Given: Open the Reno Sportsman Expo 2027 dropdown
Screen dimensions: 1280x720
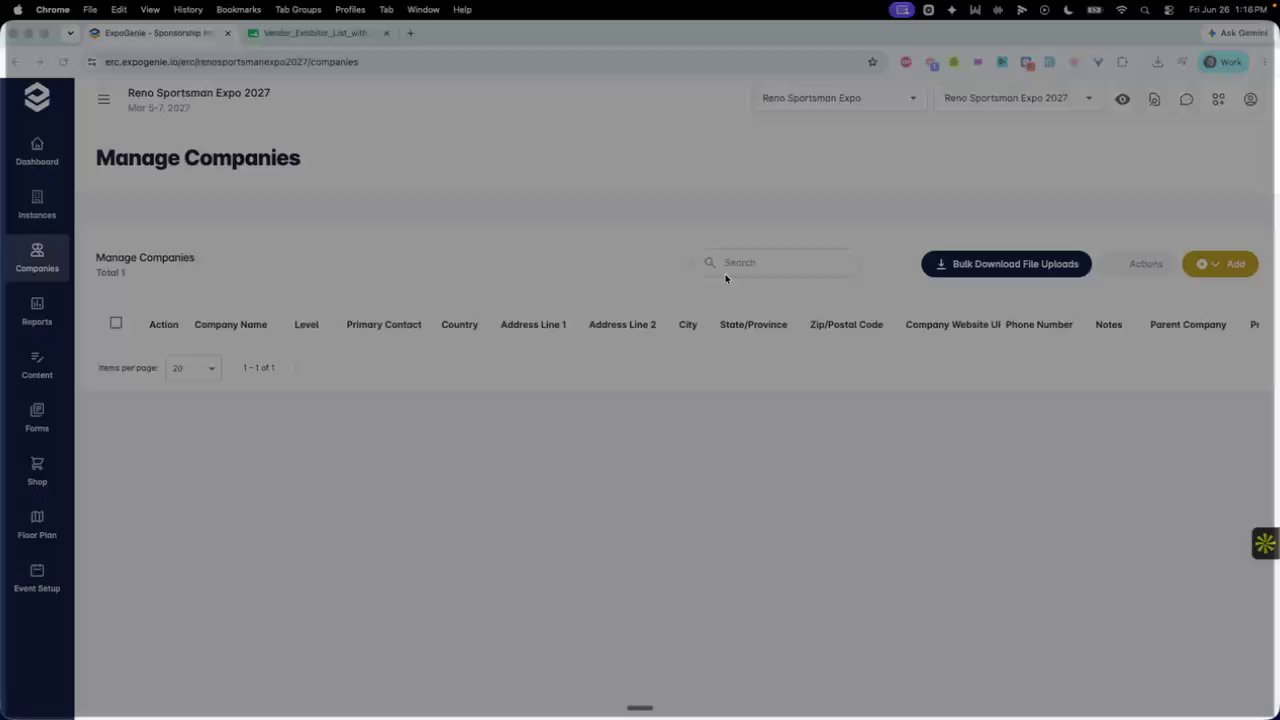Looking at the screenshot, I should pyautogui.click(x=1018, y=98).
